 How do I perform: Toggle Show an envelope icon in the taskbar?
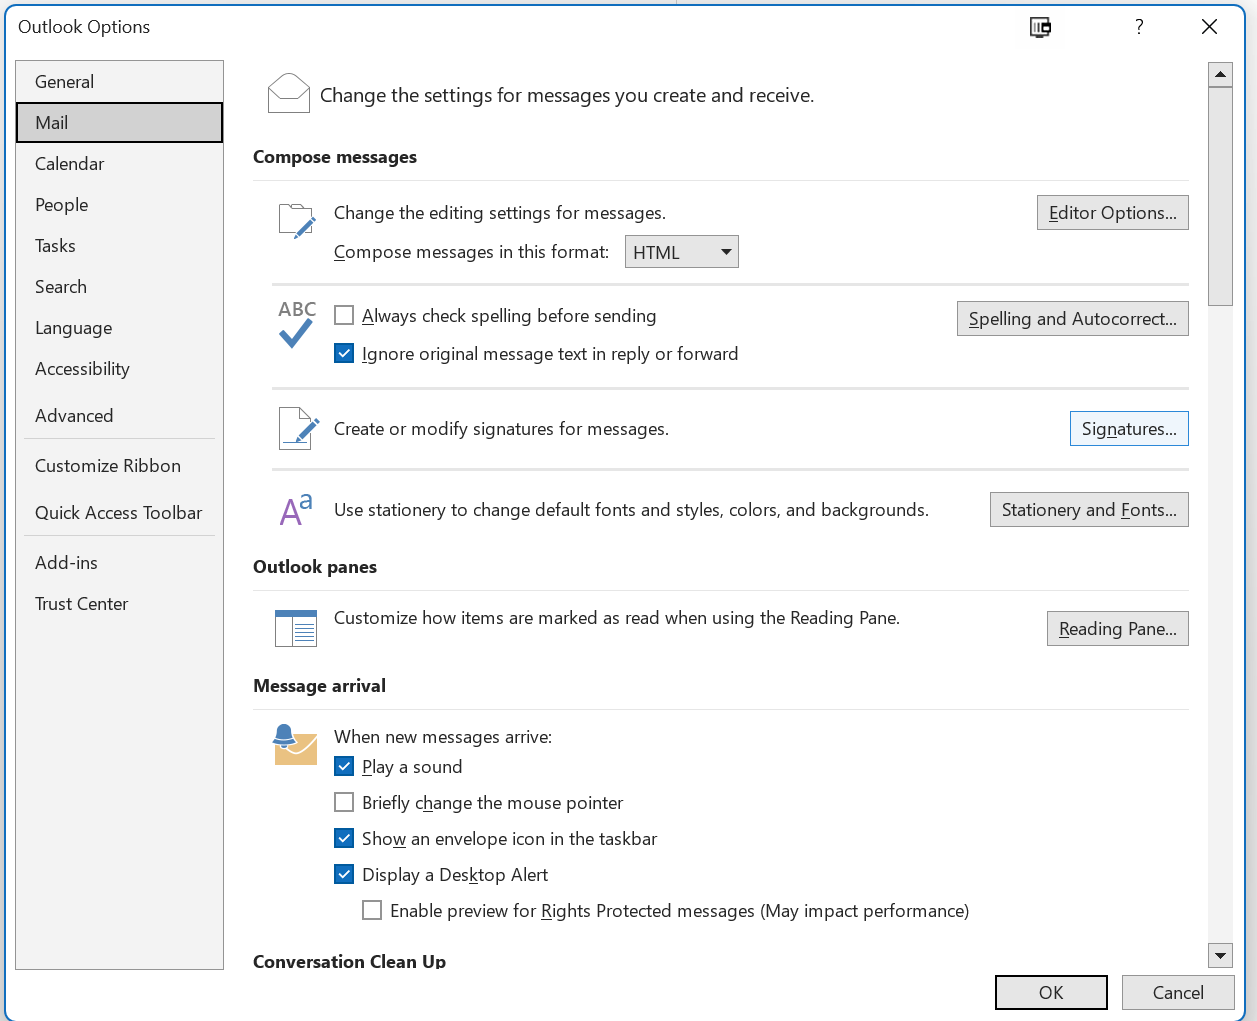point(344,839)
